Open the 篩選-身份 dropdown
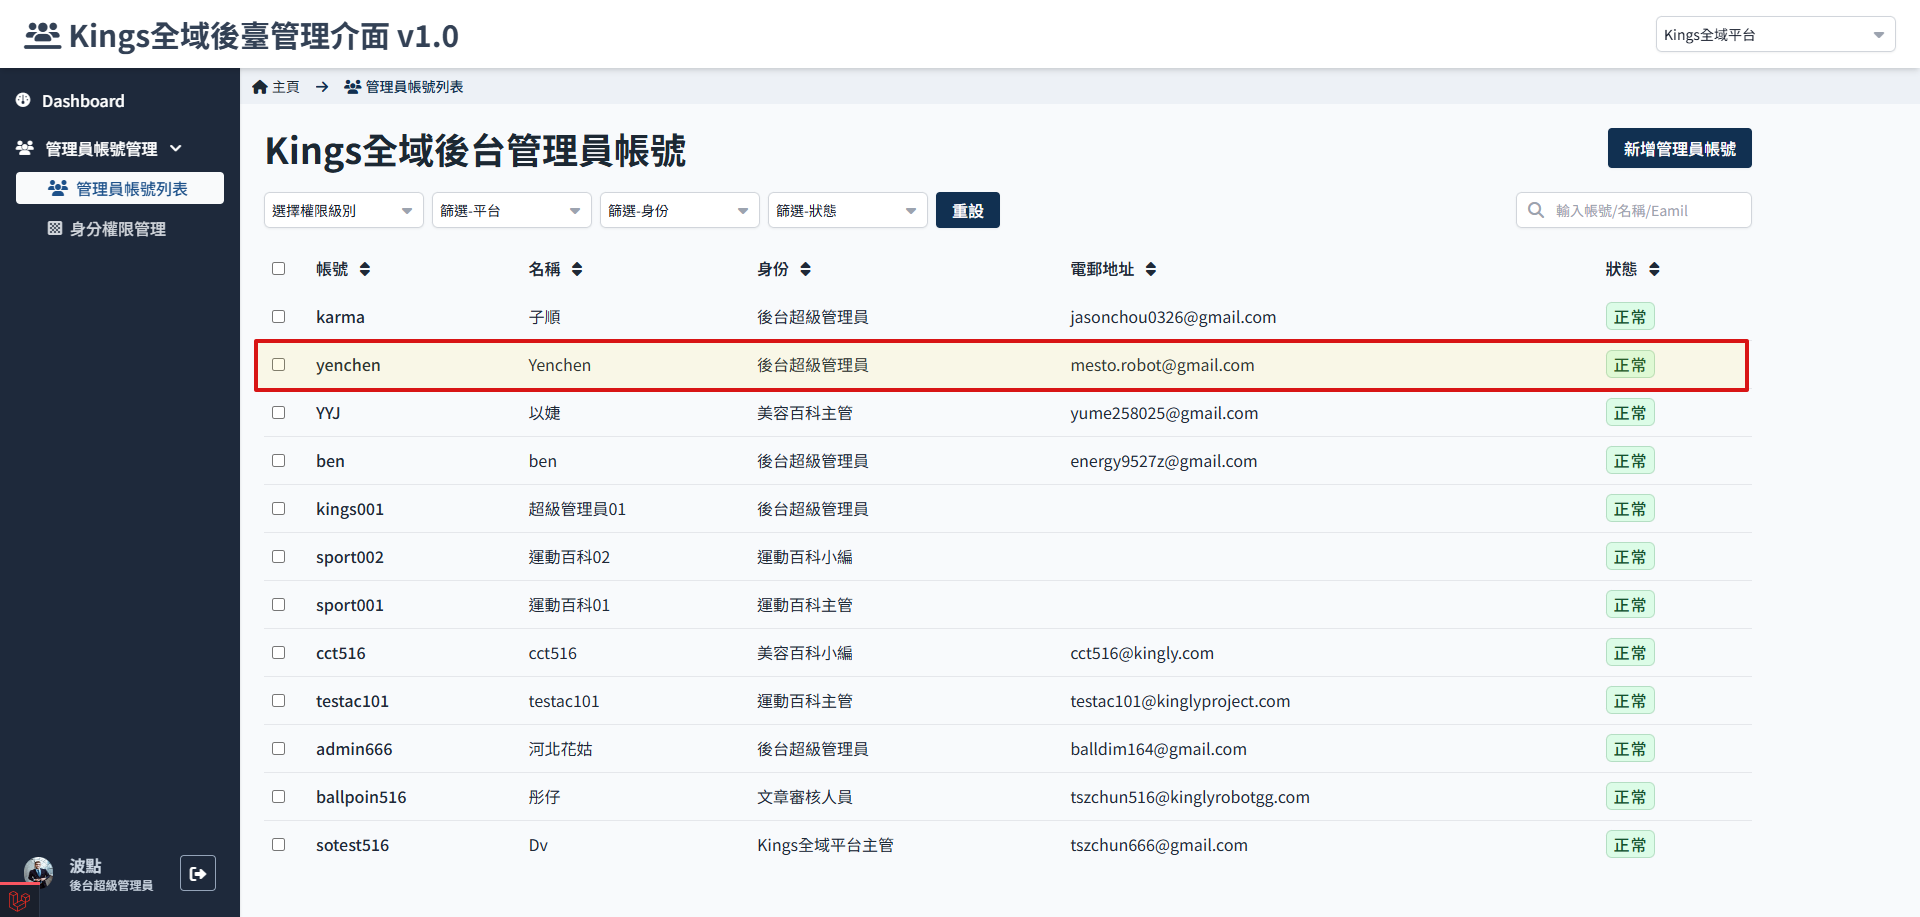Image resolution: width=1920 pixels, height=917 pixels. click(680, 210)
